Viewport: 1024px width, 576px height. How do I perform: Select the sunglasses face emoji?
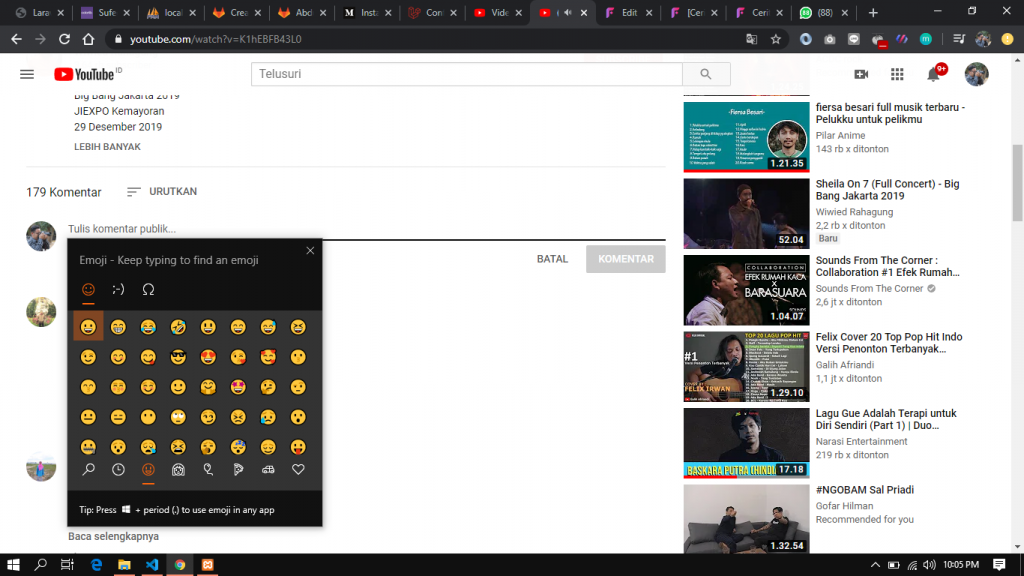(178, 357)
